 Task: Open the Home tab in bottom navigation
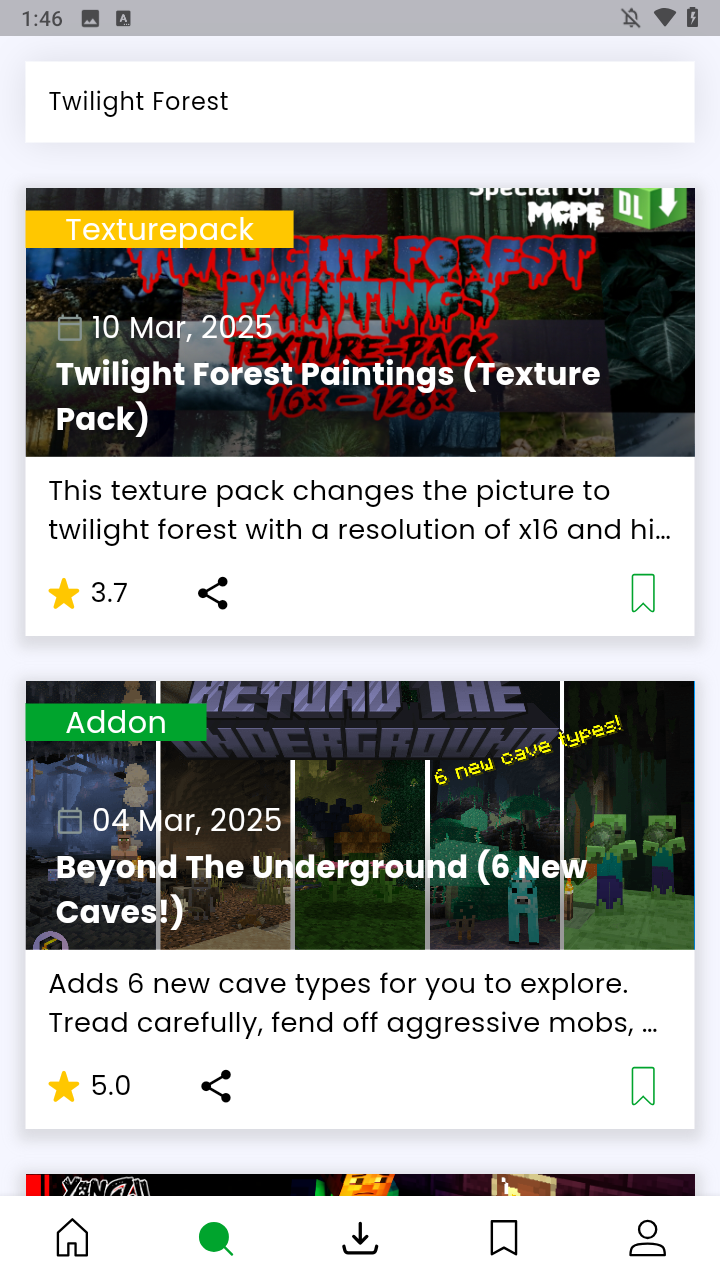72,1238
